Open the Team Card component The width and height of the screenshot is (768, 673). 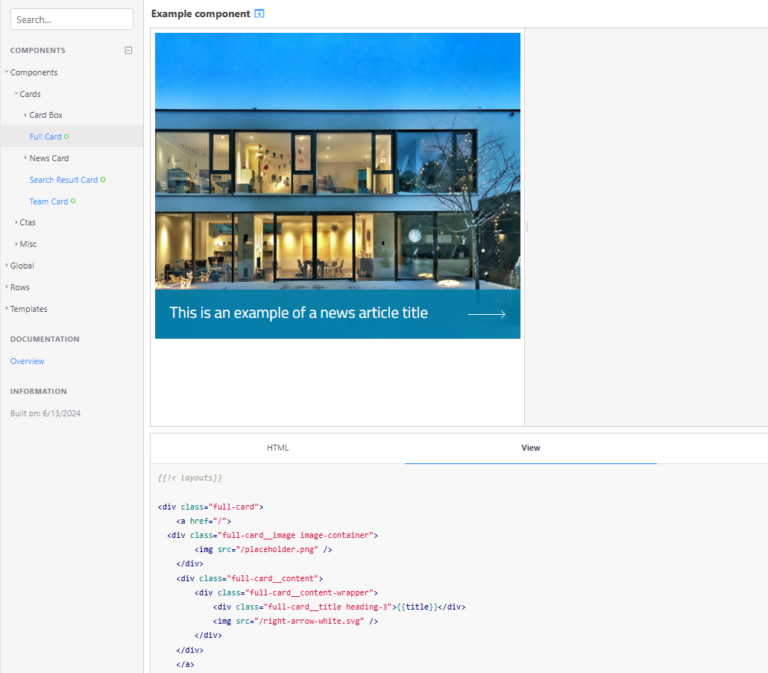pos(48,201)
